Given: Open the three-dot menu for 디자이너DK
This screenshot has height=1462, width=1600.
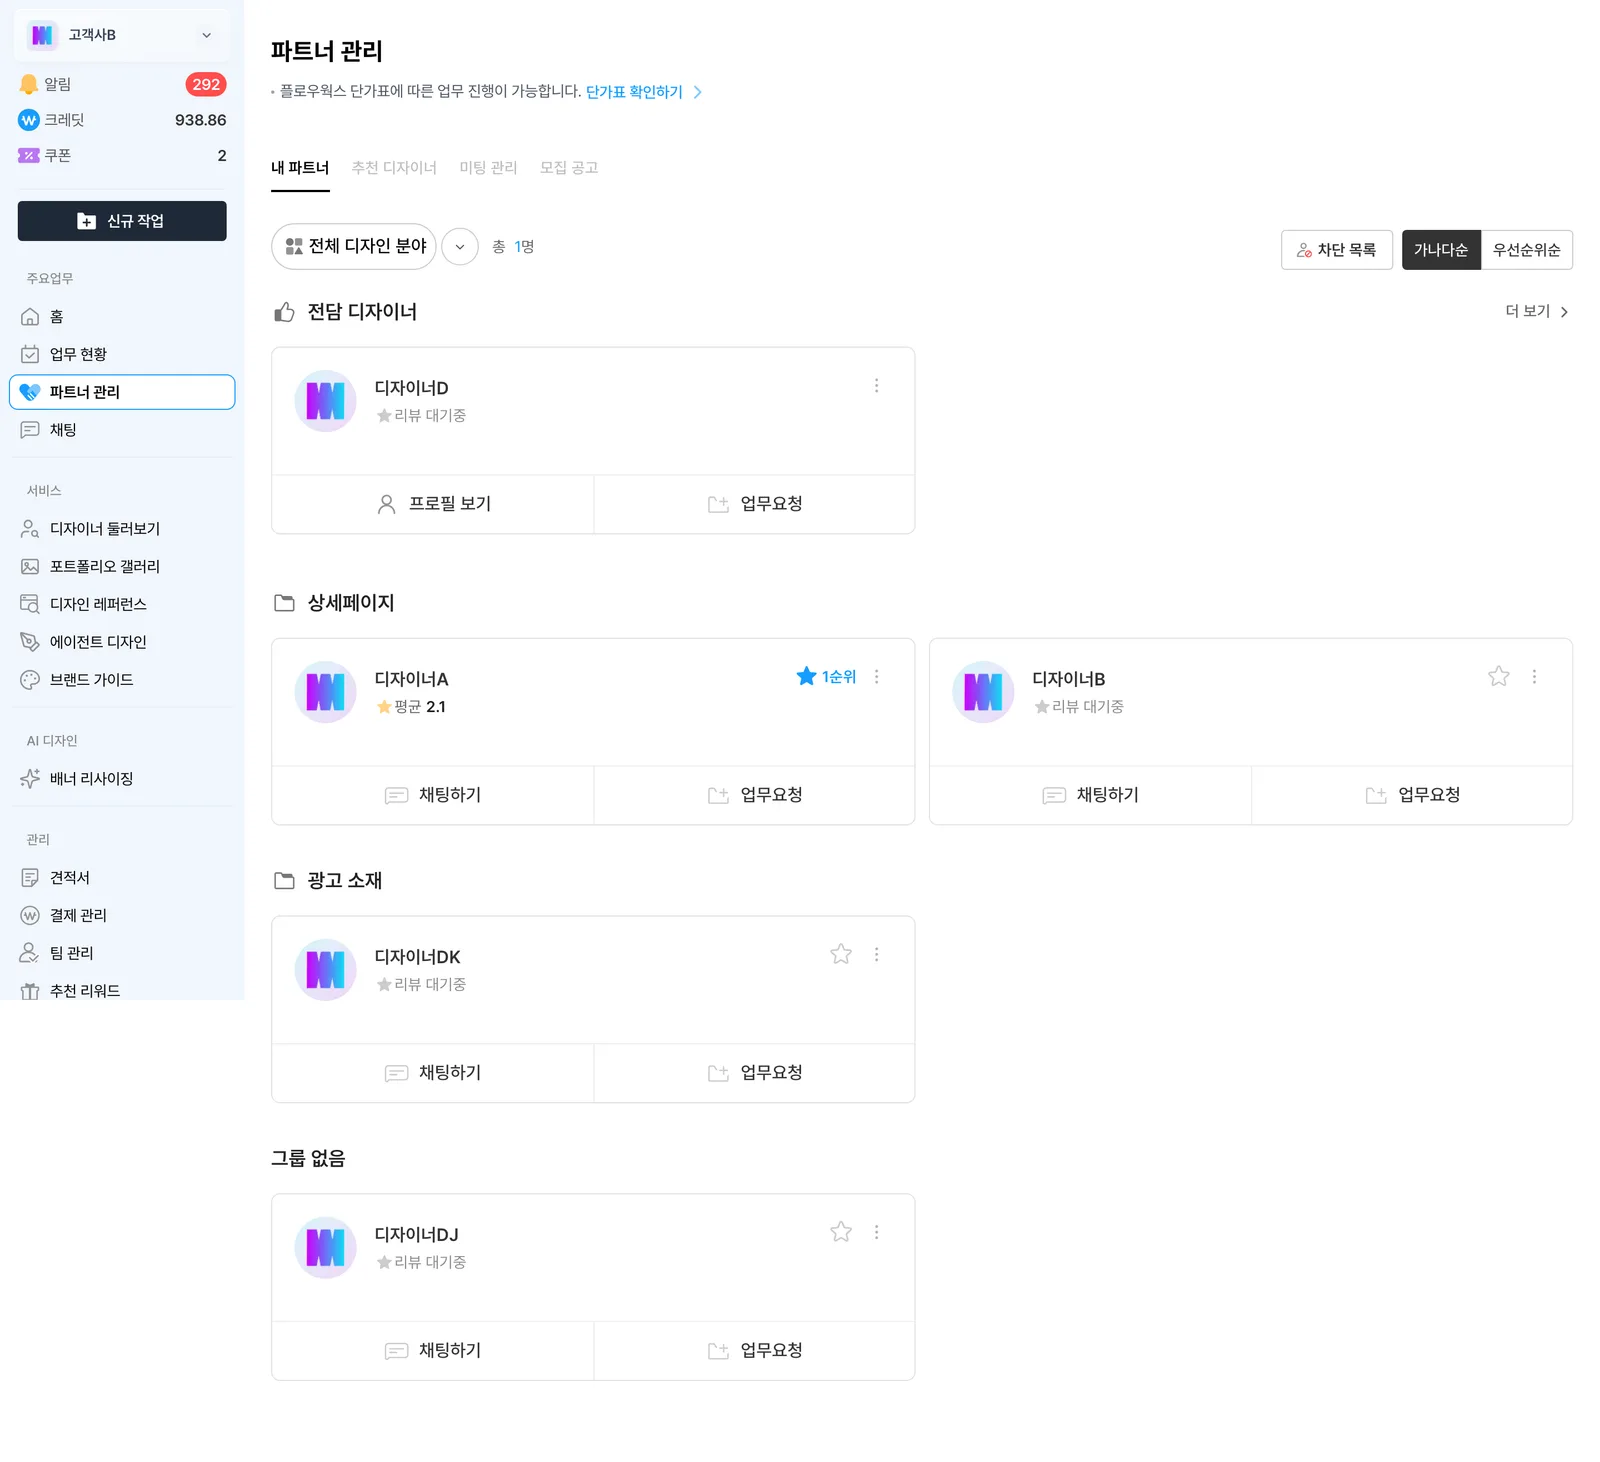Looking at the screenshot, I should 877,955.
